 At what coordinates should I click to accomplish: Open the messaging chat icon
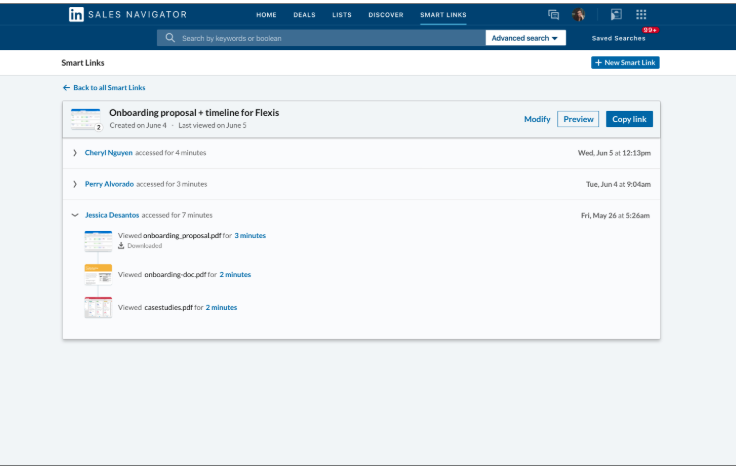click(x=553, y=15)
